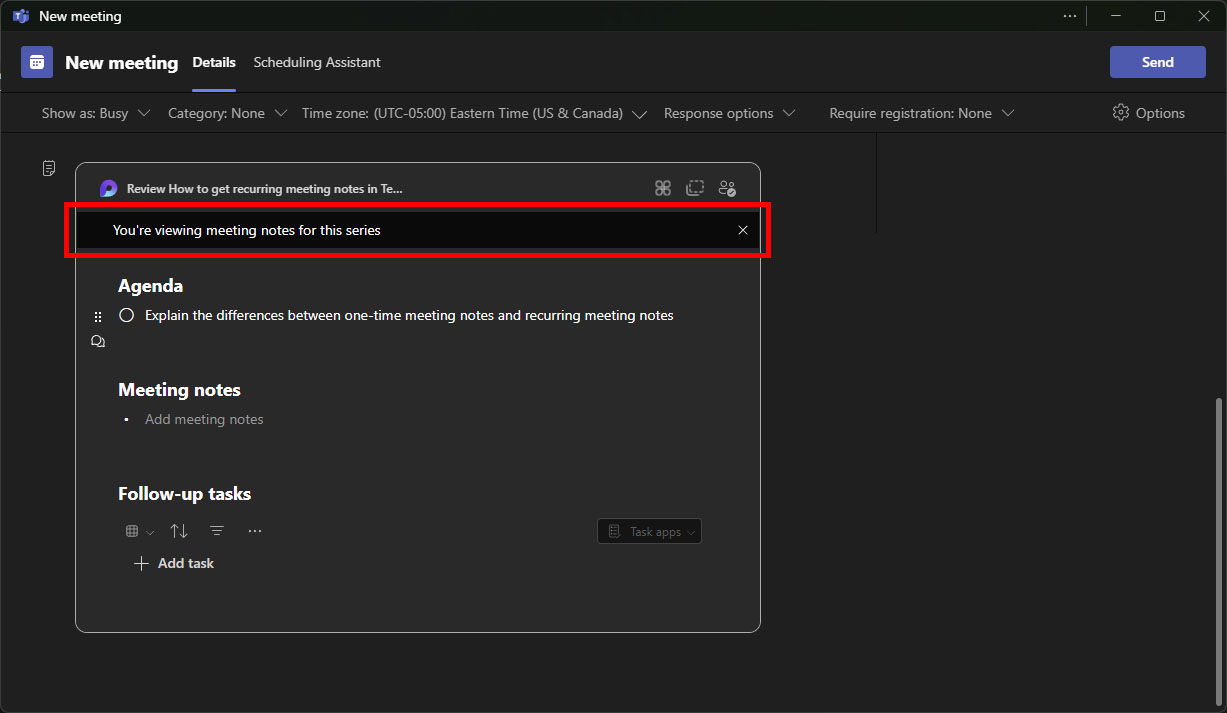Check off the agenda item circle

coord(127,315)
